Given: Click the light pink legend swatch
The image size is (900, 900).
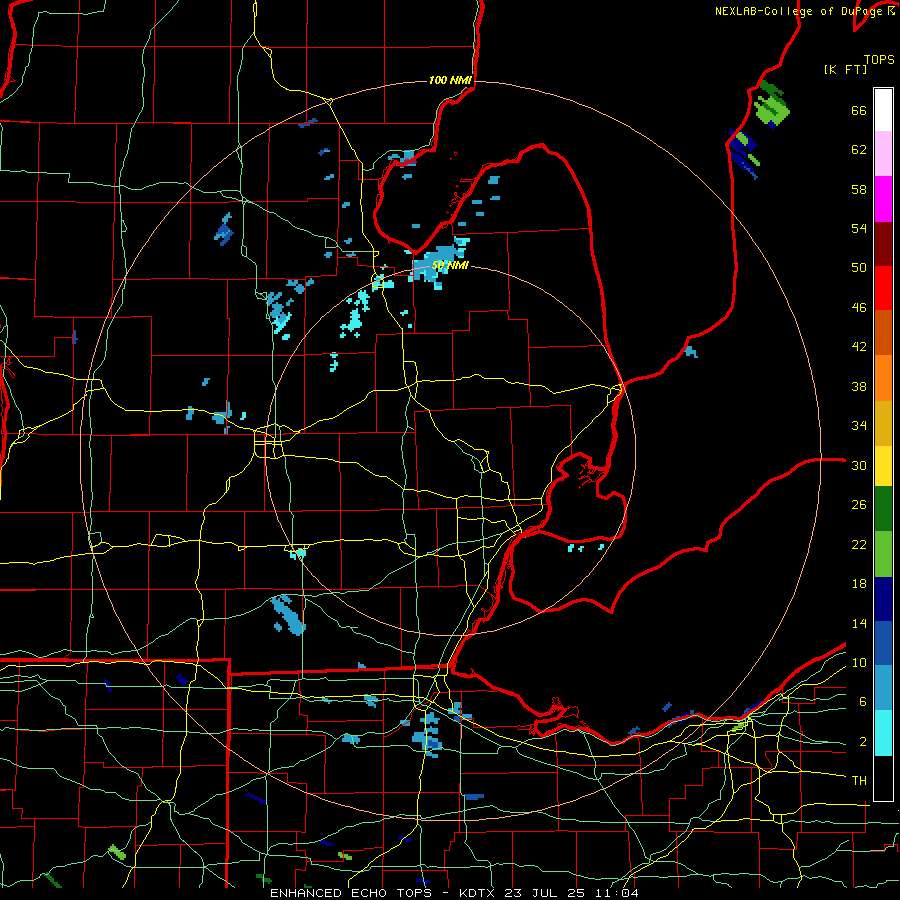Looking at the screenshot, I should [x=883, y=153].
